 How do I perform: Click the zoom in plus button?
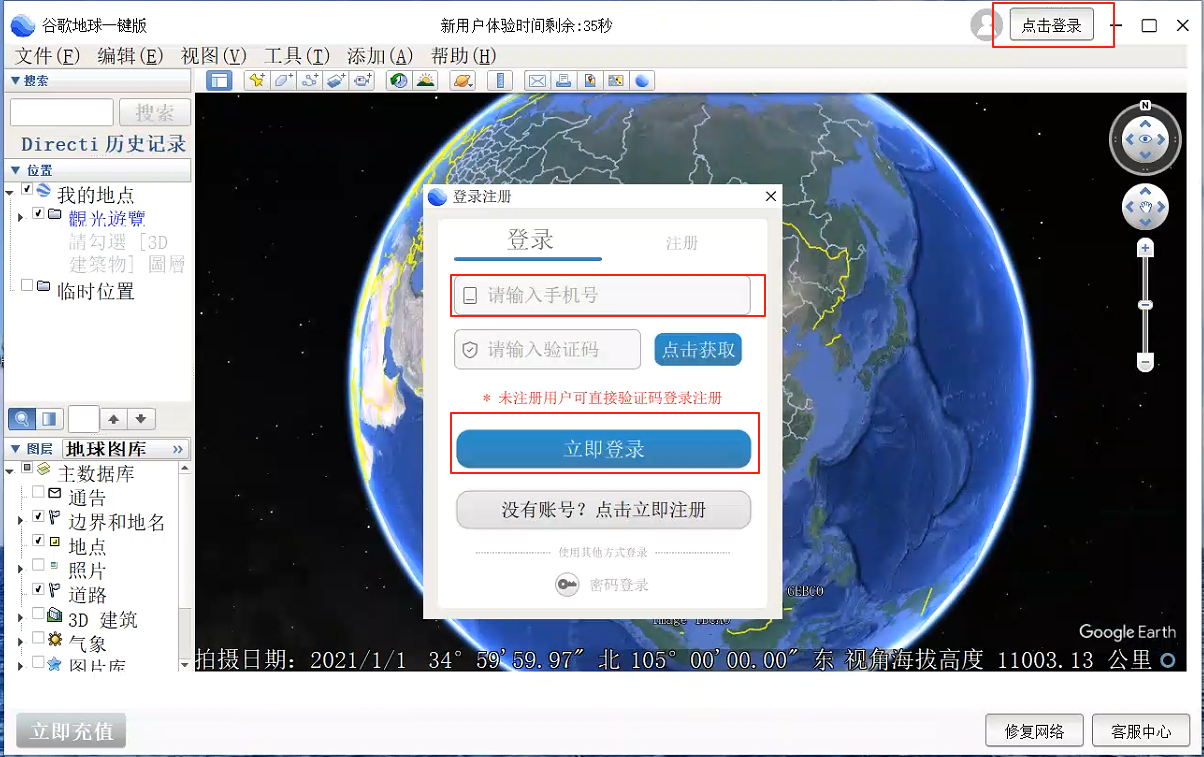pyautogui.click(x=1146, y=247)
